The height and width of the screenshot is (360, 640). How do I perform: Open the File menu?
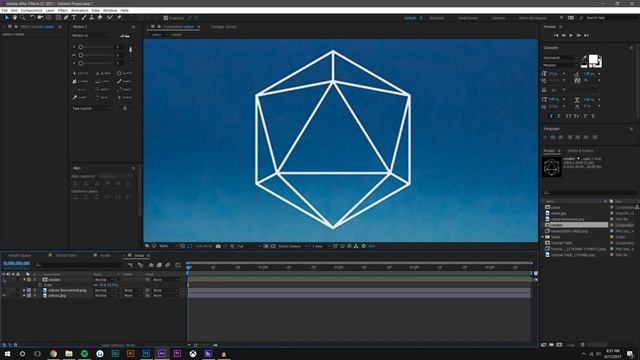coord(4,10)
